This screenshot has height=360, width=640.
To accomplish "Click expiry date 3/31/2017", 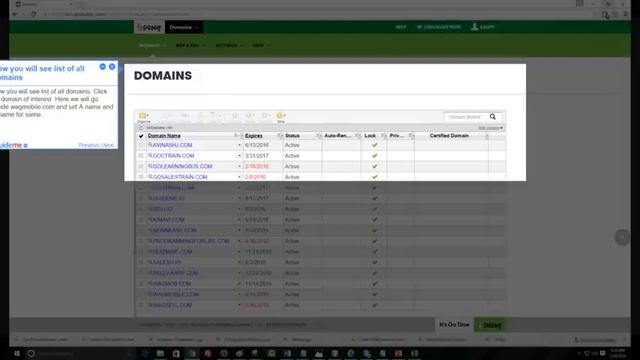I will pos(257,156).
